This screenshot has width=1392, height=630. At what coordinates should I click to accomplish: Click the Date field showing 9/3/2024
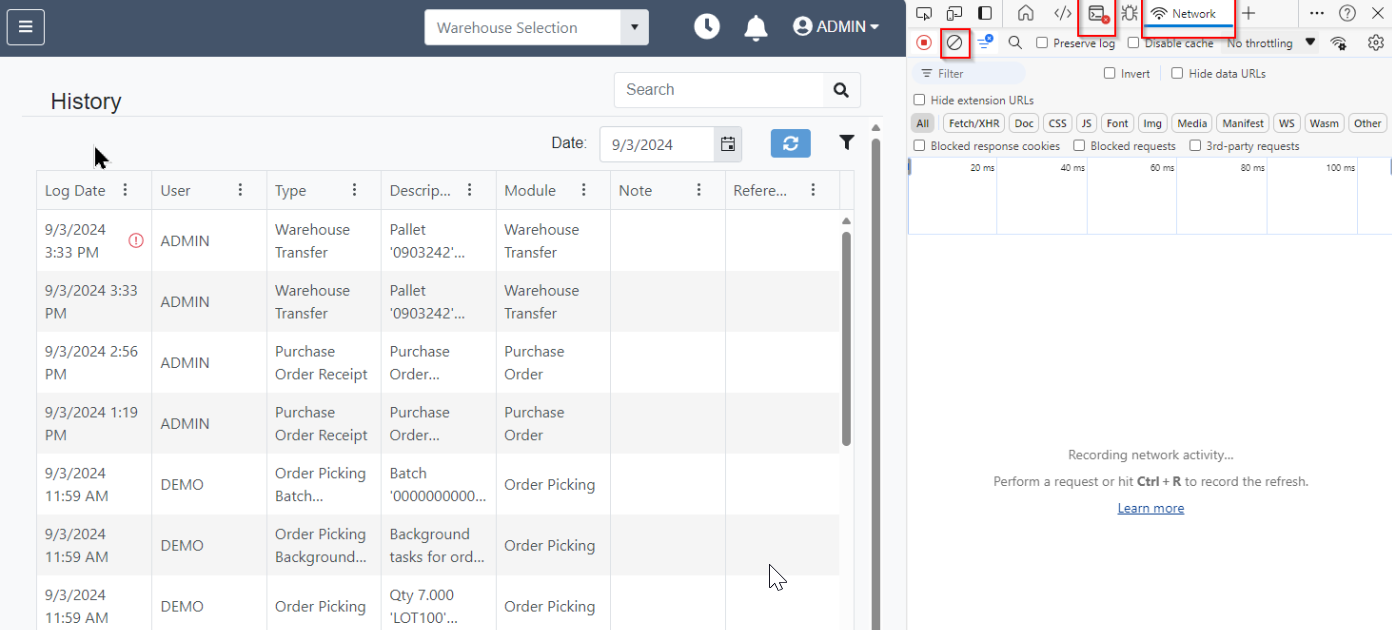coord(657,144)
